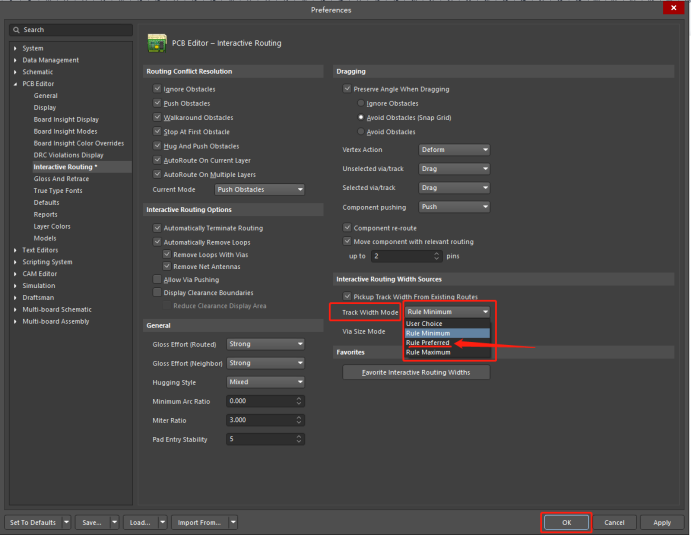Click the search magnifier icon
This screenshot has height=535, width=692.
(17, 30)
